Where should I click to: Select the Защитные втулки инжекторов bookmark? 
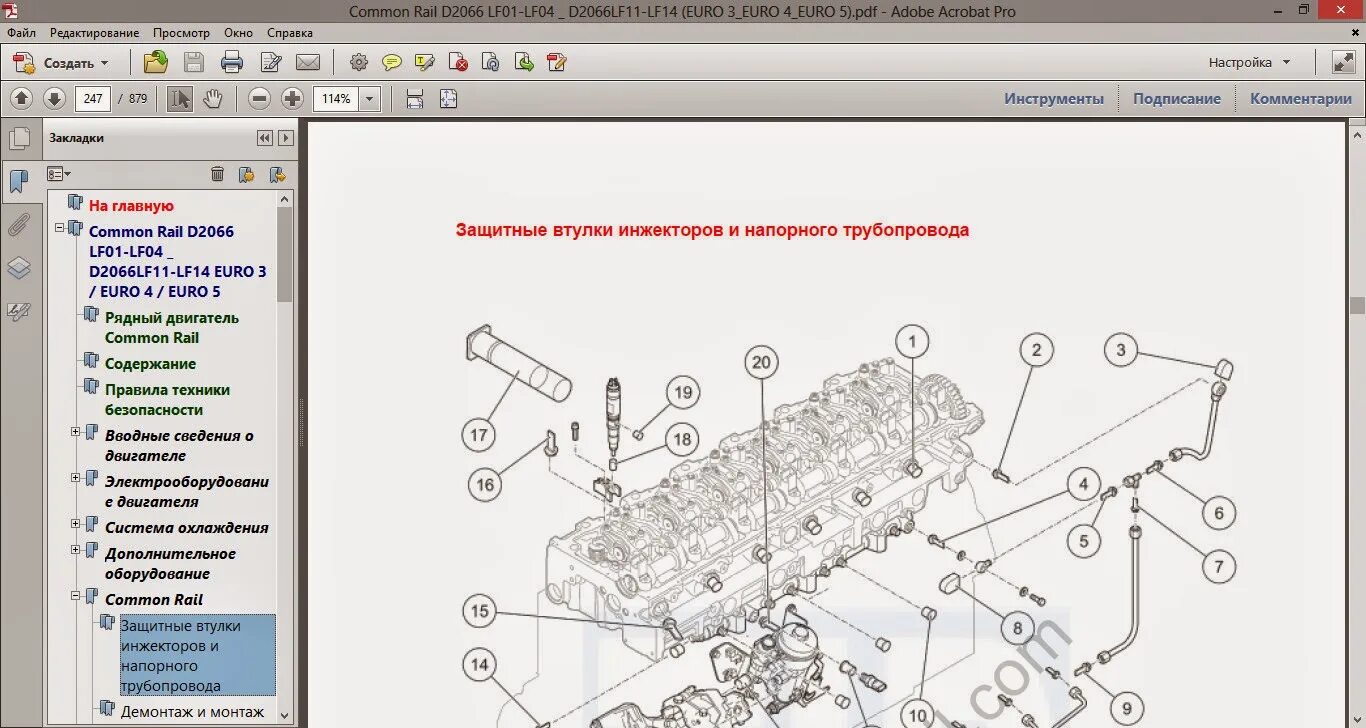point(197,656)
